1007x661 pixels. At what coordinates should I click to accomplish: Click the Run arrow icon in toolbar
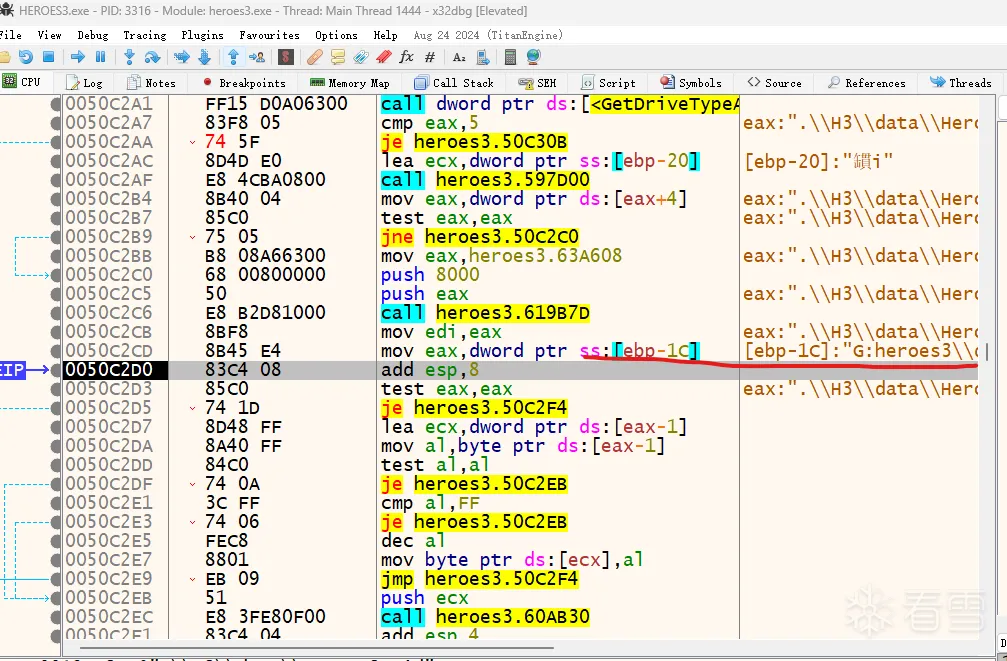78,57
